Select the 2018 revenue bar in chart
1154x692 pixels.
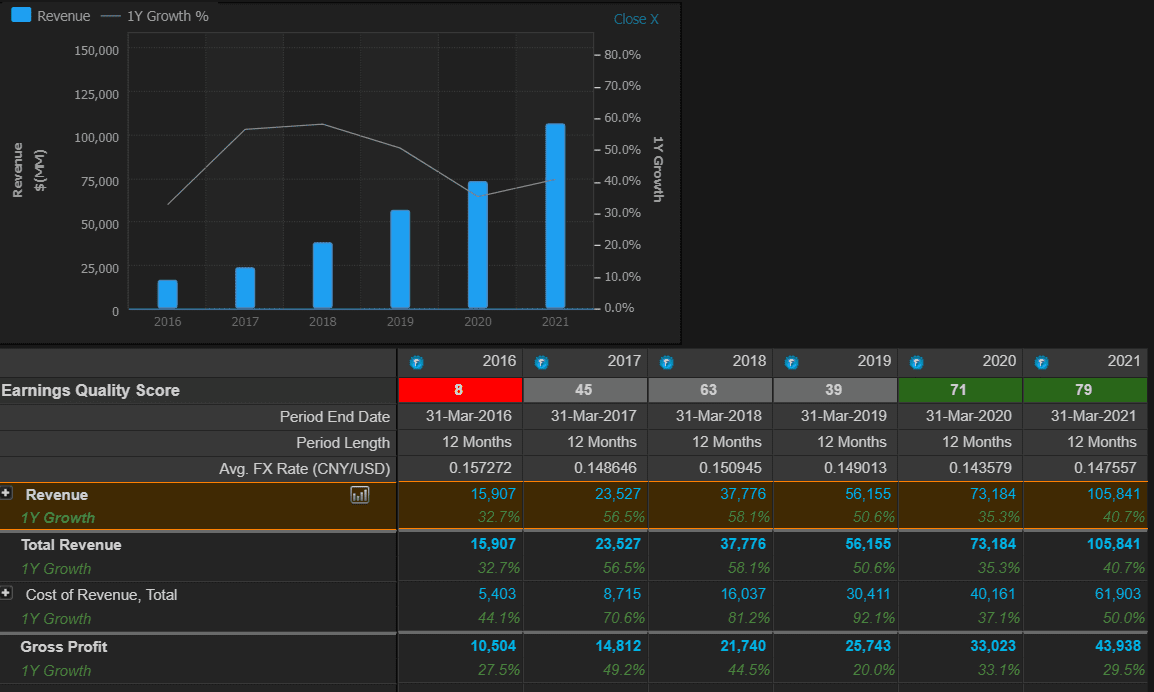point(322,275)
